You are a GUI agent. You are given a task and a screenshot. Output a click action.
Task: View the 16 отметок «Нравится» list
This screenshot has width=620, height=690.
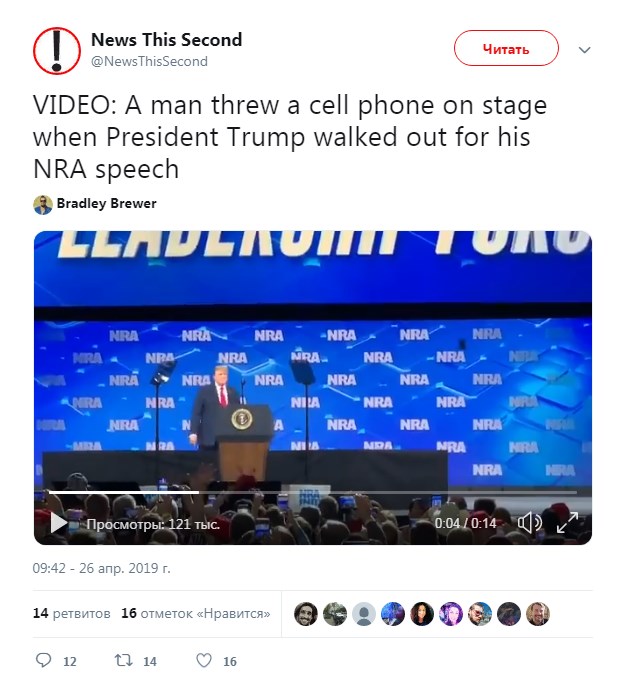[195, 613]
